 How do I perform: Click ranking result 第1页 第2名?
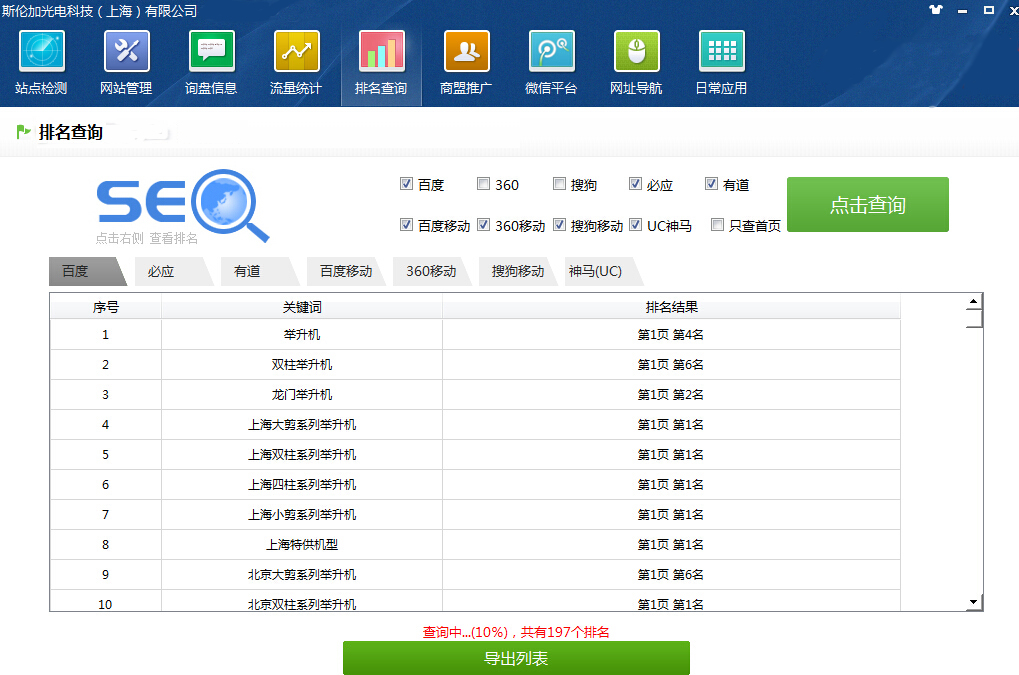(671, 394)
